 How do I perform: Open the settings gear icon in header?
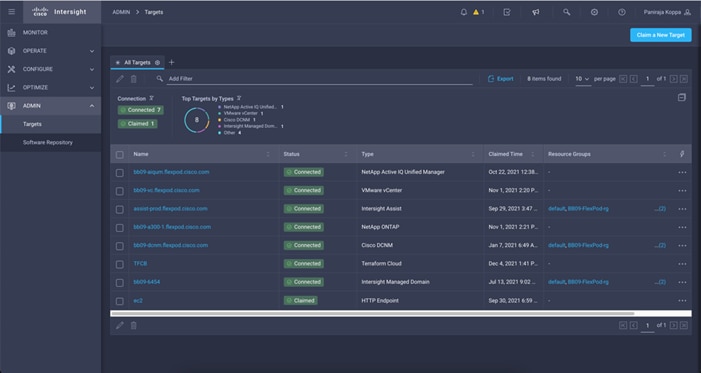click(594, 12)
